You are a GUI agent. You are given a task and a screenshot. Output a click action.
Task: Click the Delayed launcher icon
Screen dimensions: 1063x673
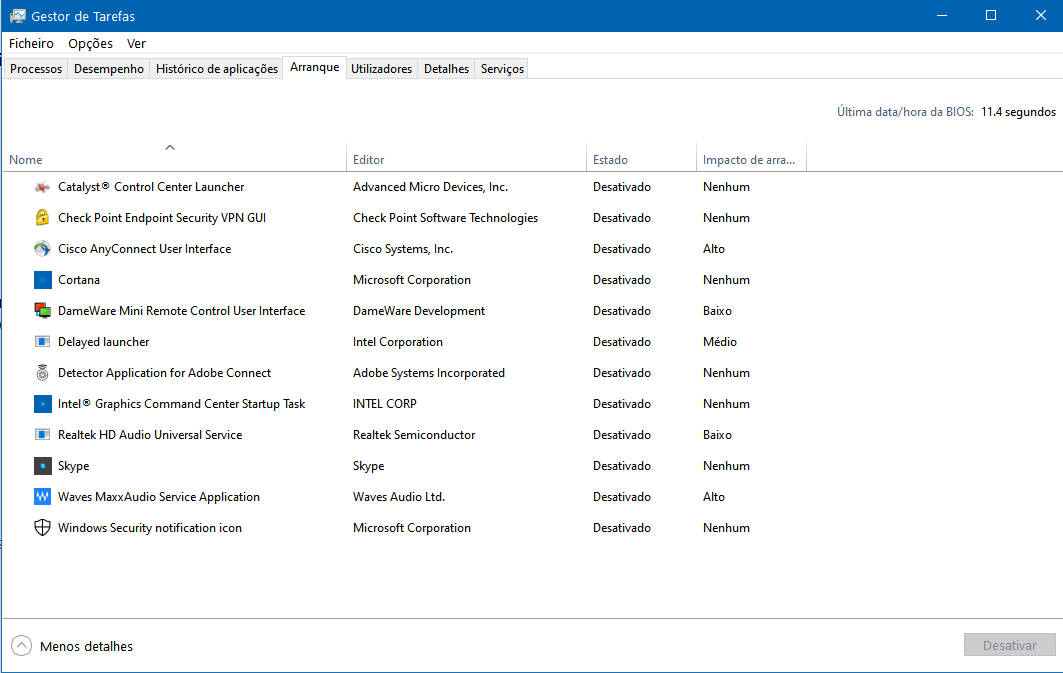[42, 342]
